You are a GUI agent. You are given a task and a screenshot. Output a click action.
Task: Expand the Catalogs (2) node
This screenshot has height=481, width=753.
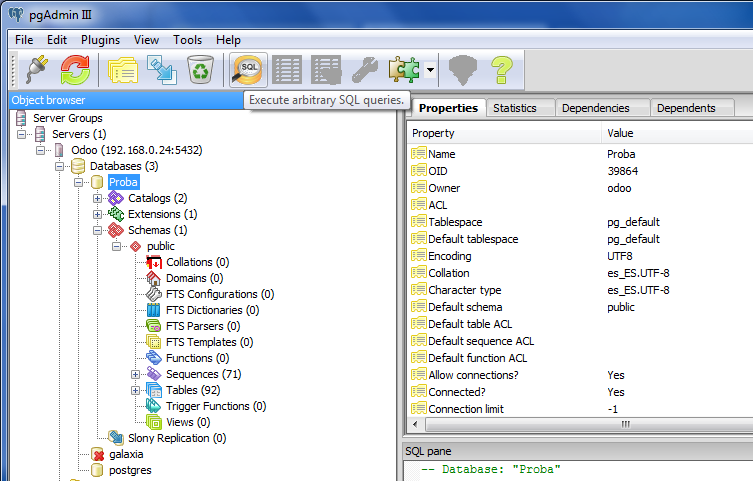[97, 198]
